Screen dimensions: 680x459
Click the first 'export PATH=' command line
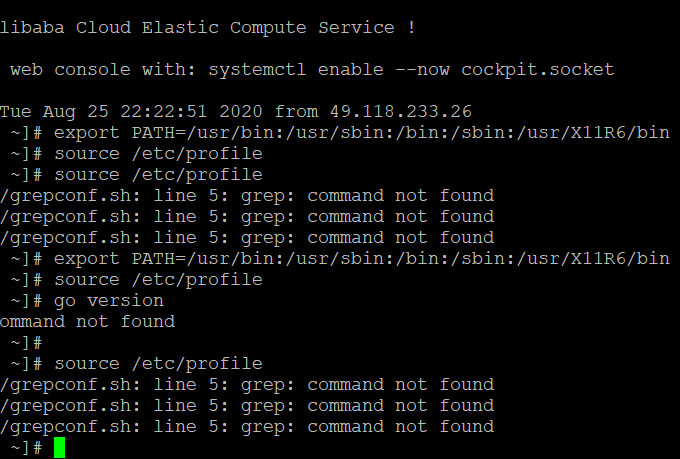340,133
